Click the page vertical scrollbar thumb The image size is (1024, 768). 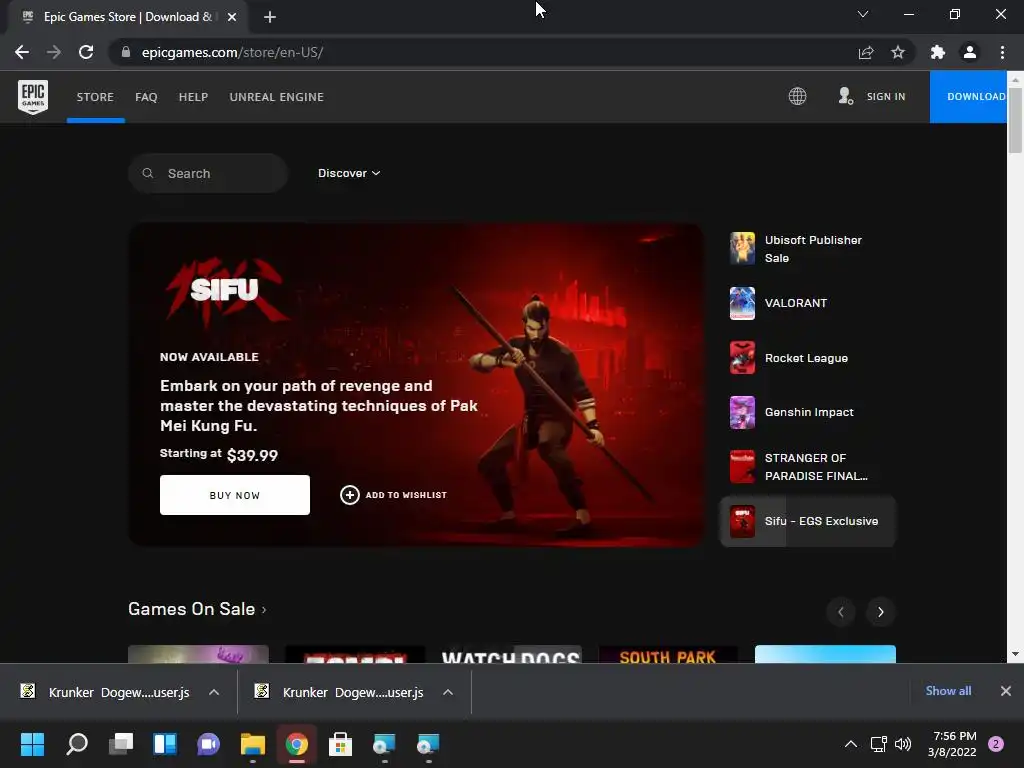coord(1015,121)
